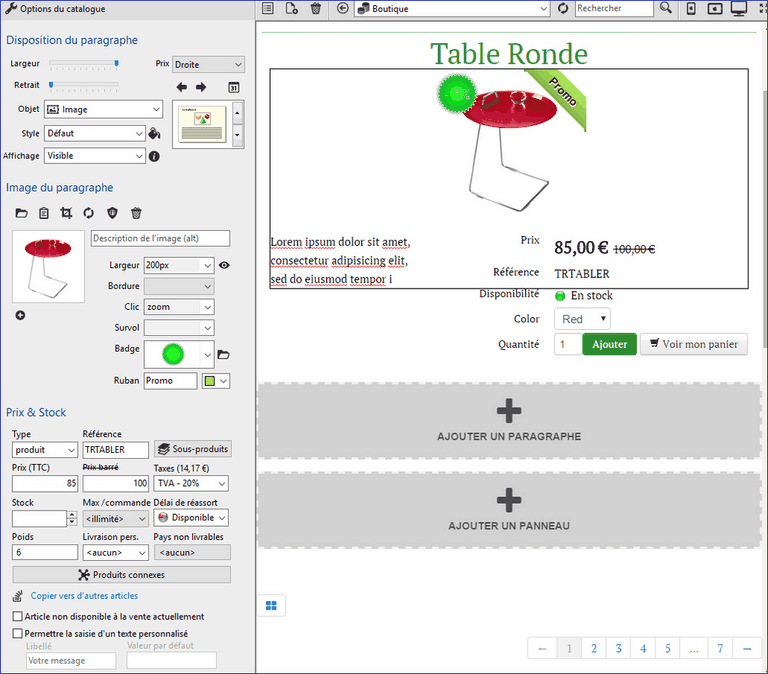The image size is (768, 674).
Task: Click the calendar icon under Prix
Action: (x=234, y=88)
